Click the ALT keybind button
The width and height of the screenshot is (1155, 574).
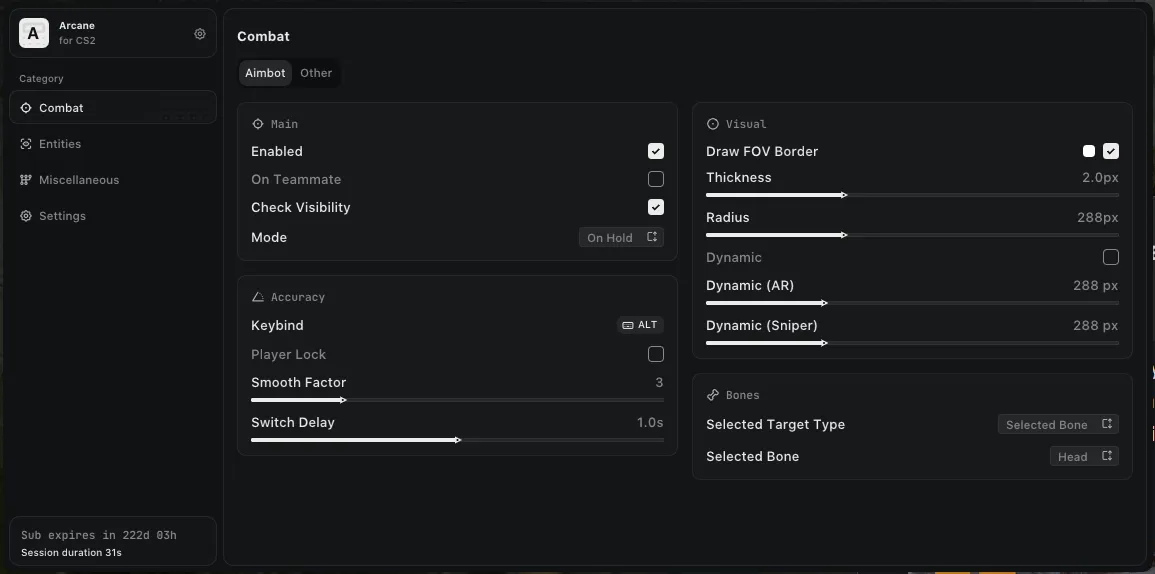point(640,325)
